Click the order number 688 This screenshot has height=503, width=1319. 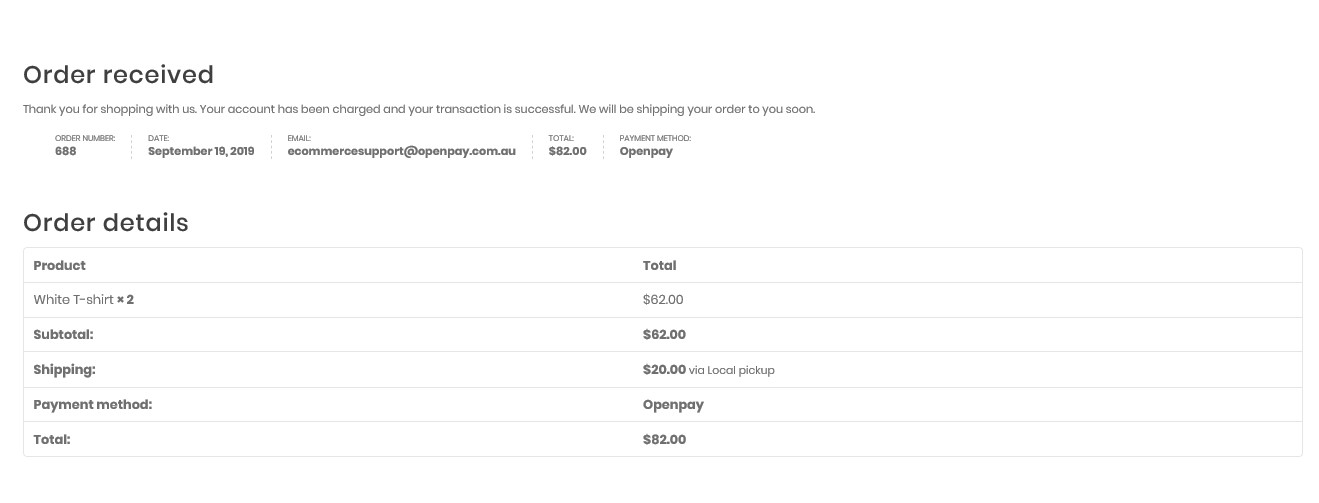coord(66,152)
